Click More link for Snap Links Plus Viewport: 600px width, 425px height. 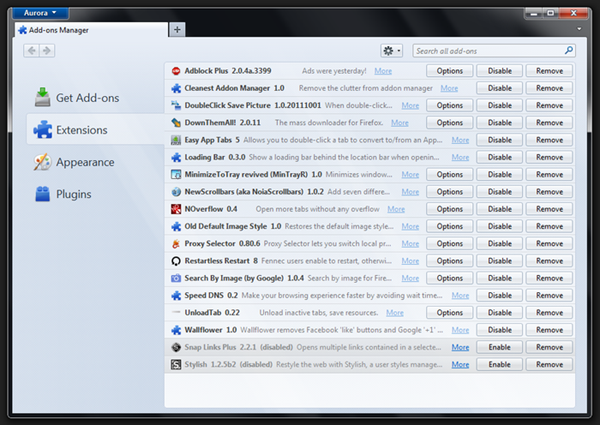point(460,347)
